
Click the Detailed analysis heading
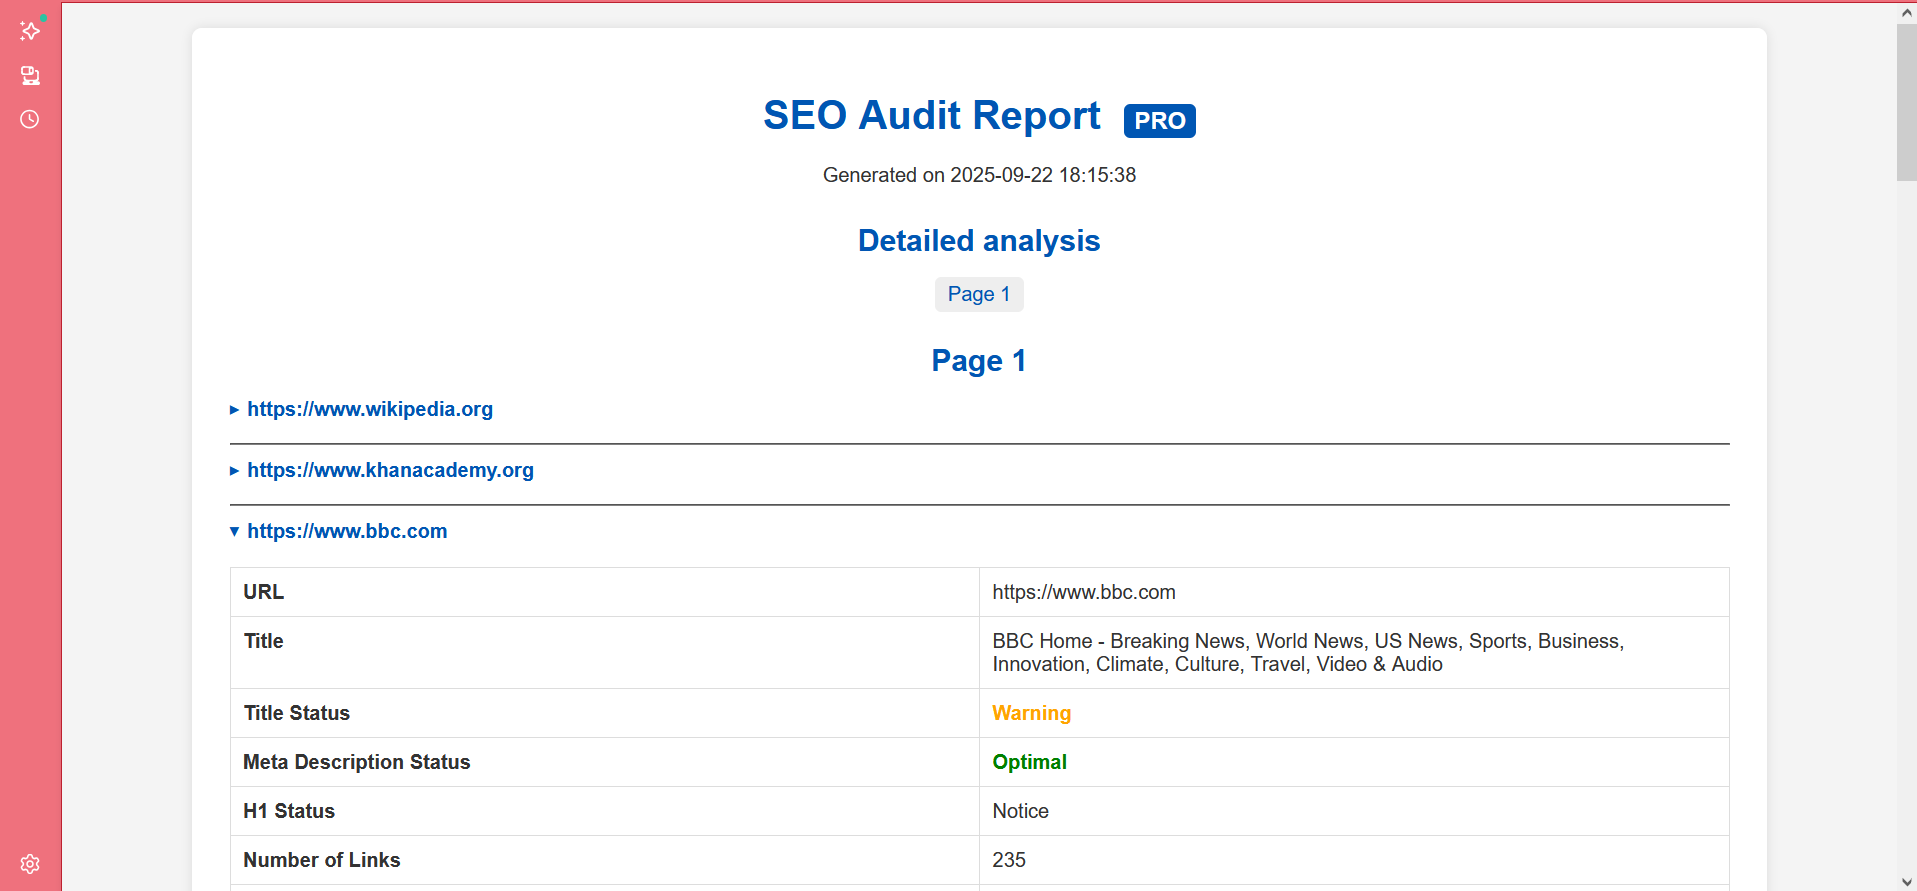pos(978,241)
